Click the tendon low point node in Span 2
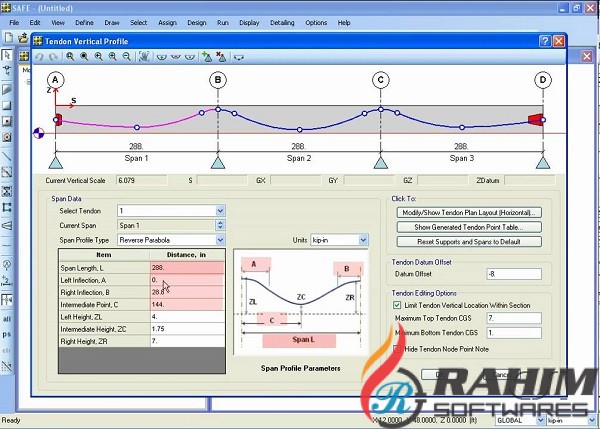The height and width of the screenshot is (429, 600). point(300,130)
